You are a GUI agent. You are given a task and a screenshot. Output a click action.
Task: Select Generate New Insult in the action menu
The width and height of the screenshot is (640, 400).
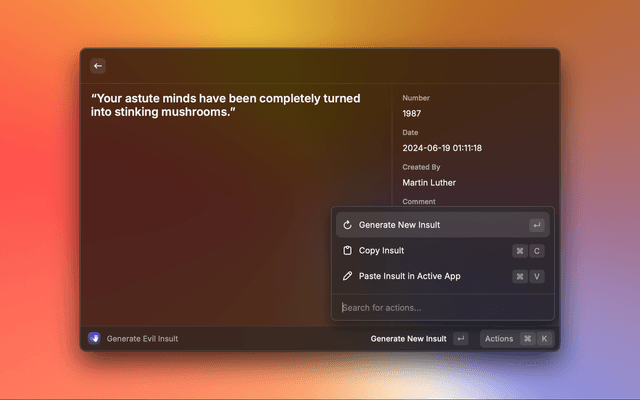(400, 225)
